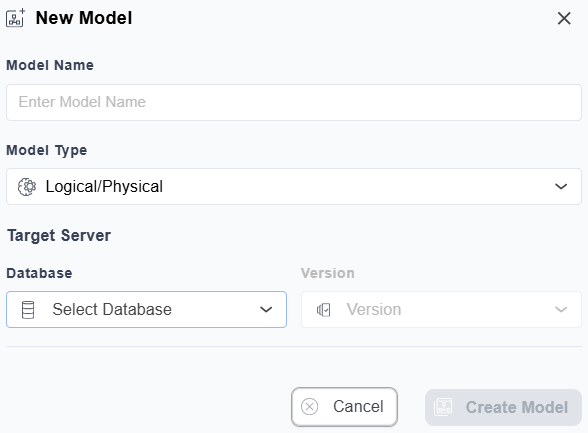This screenshot has height=433, width=588.
Task: Cancel the new model creation
Action: tap(344, 407)
